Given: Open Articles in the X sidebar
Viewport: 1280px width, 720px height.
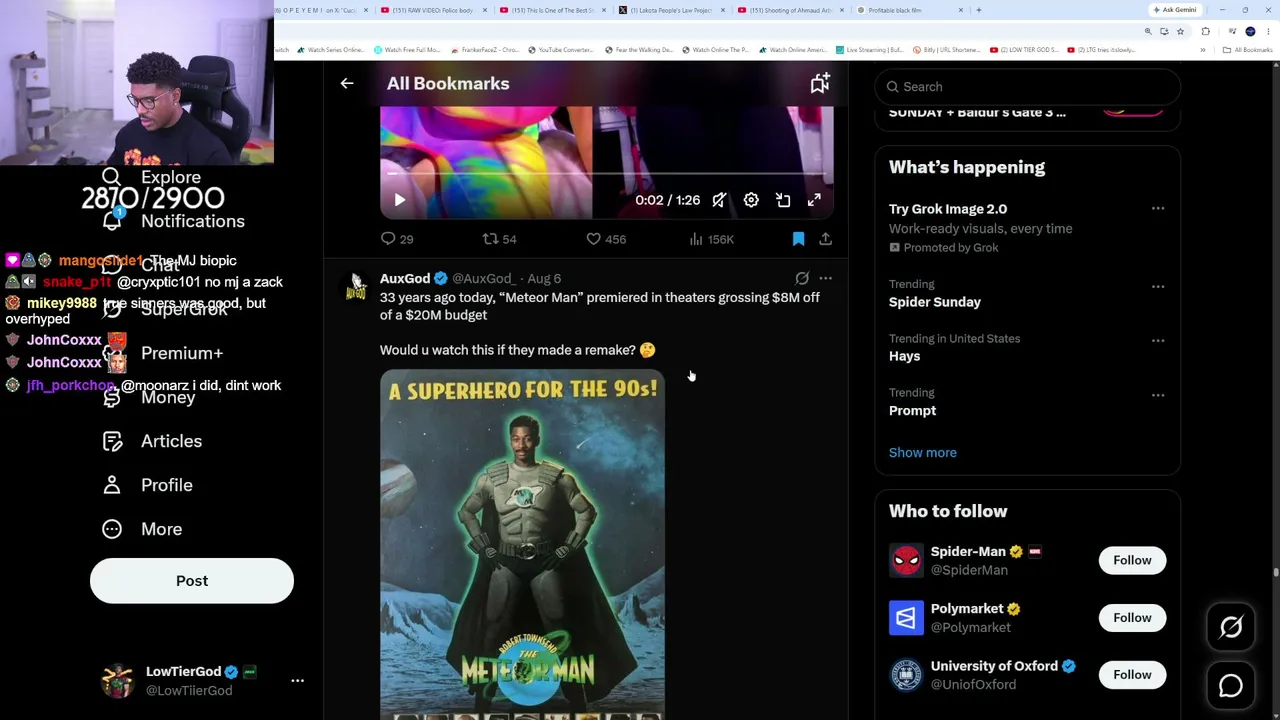Looking at the screenshot, I should pyautogui.click(x=152, y=441).
